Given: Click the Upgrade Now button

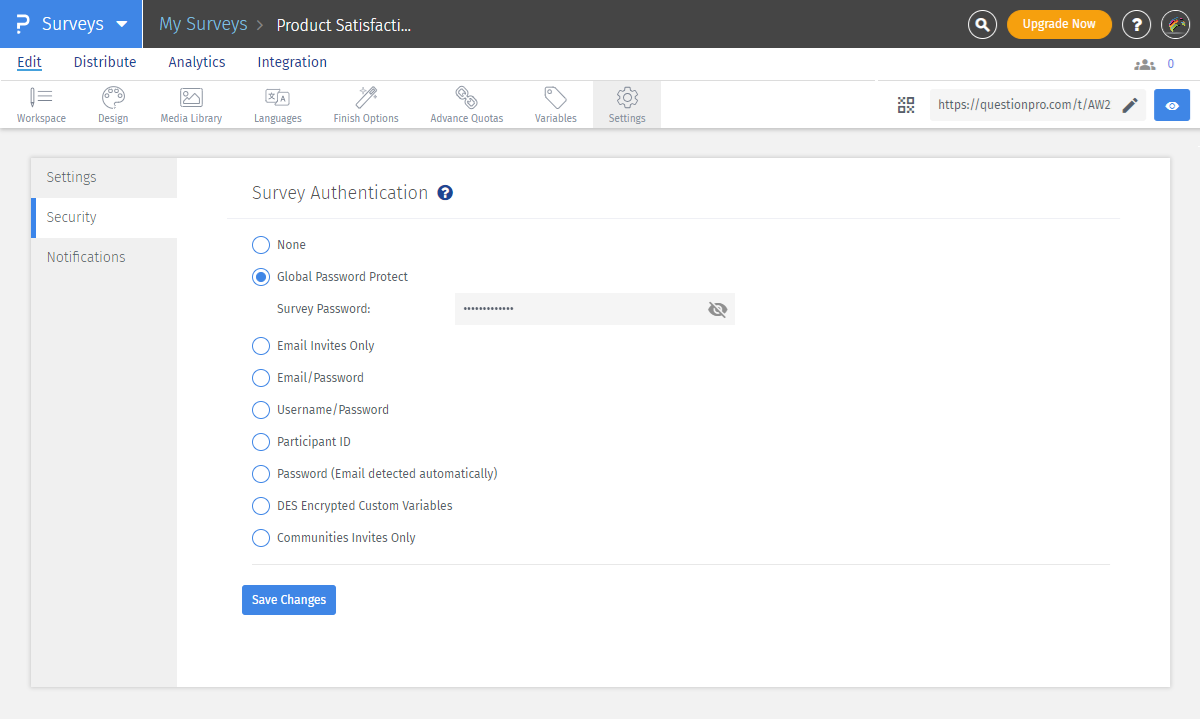Looking at the screenshot, I should (x=1059, y=22).
